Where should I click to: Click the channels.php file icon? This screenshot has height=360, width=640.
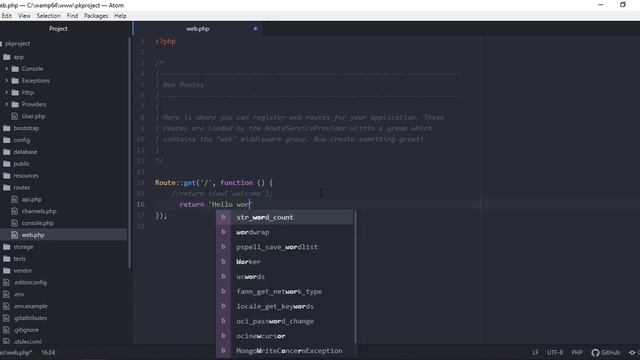[x=15, y=211]
